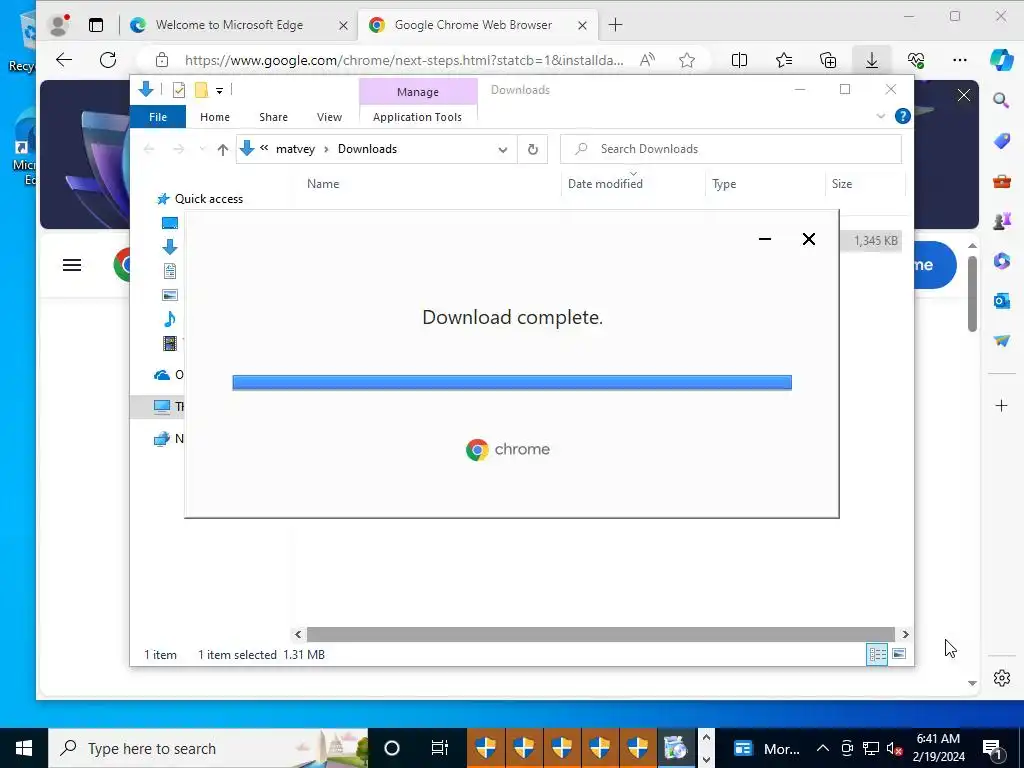Open a new Edge tab
The height and width of the screenshot is (768, 1024).
tap(615, 25)
